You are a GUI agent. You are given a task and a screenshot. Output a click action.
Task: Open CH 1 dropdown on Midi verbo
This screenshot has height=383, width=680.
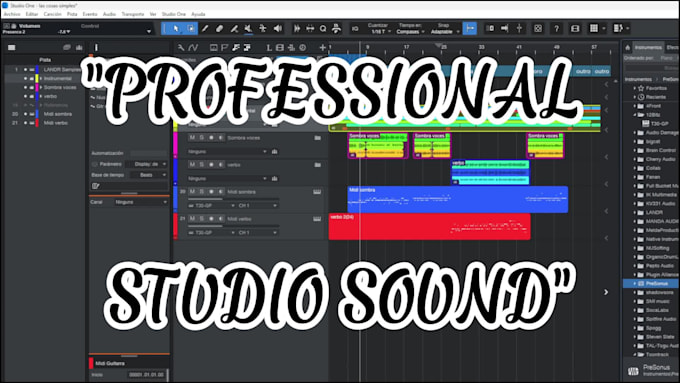tap(258, 232)
